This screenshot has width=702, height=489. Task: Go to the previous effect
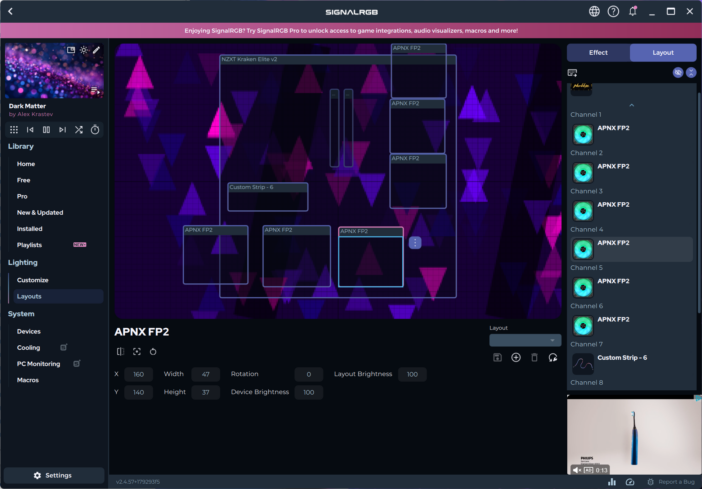click(x=30, y=130)
